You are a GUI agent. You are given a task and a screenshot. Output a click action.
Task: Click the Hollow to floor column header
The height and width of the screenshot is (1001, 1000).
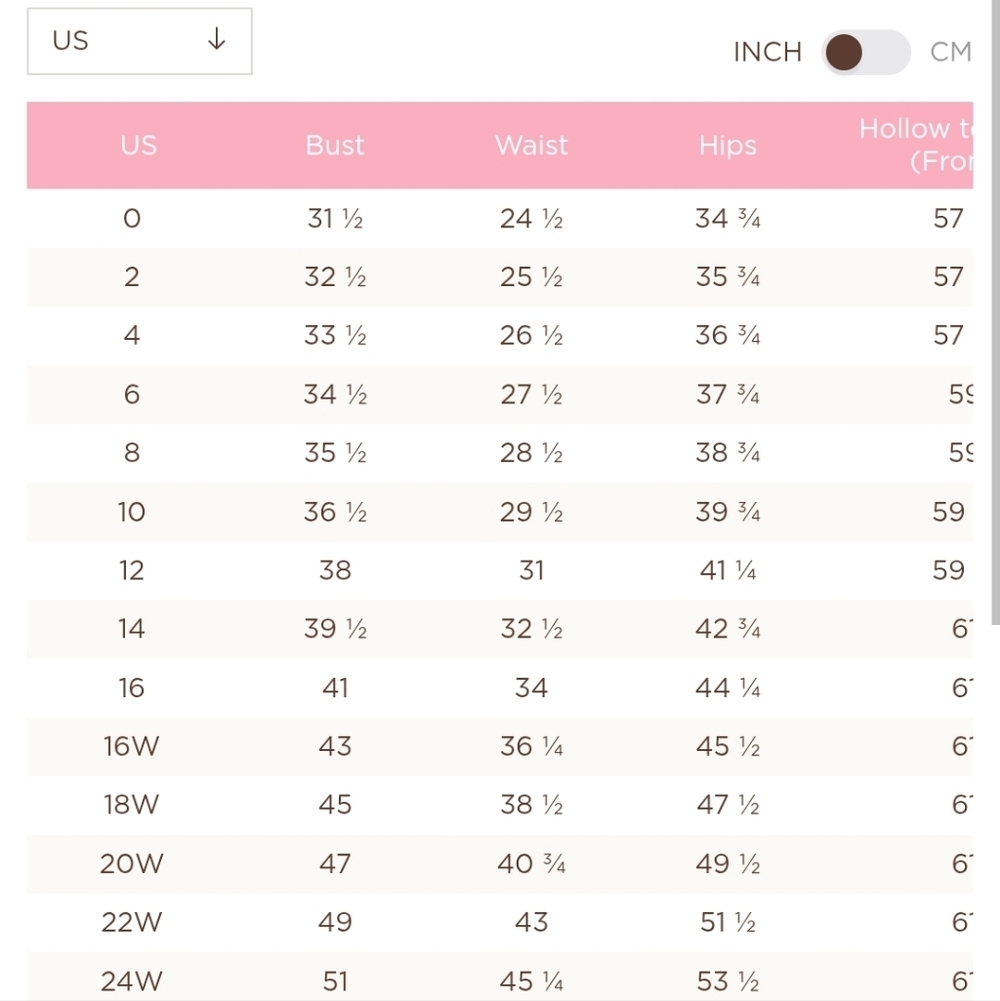(916, 145)
